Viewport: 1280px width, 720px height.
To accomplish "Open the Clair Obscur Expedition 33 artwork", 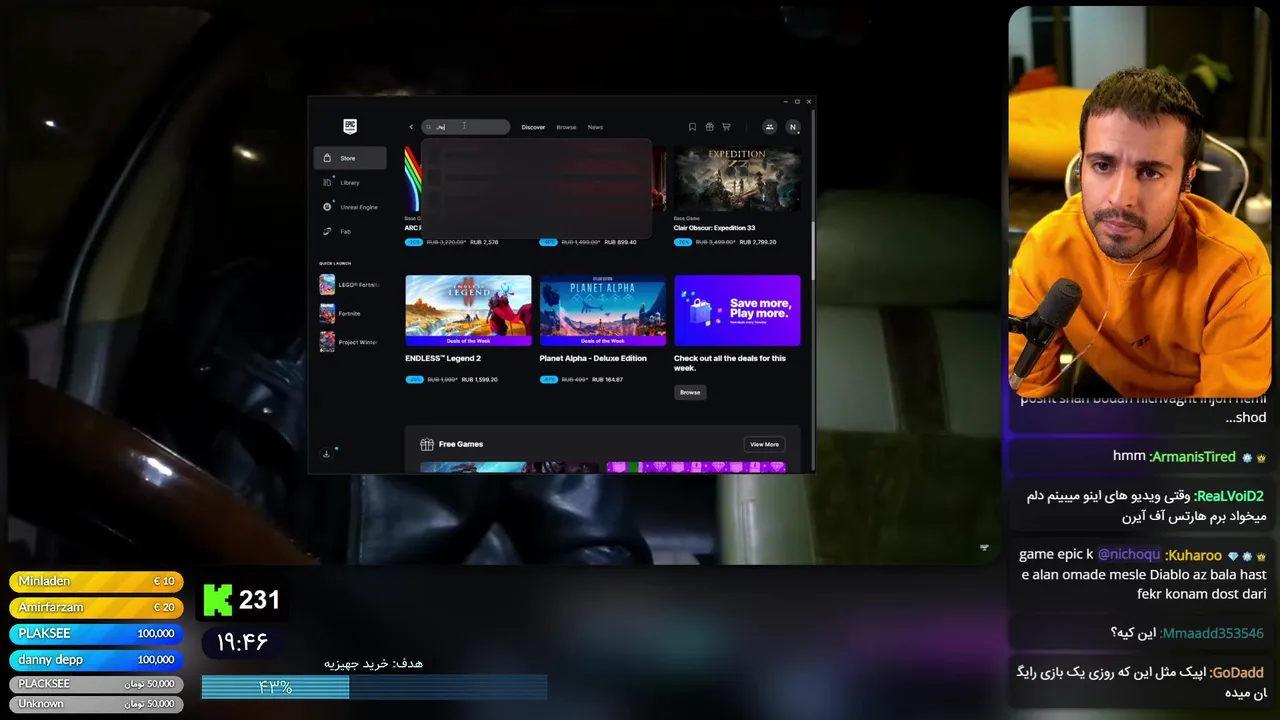I will pyautogui.click(x=737, y=178).
